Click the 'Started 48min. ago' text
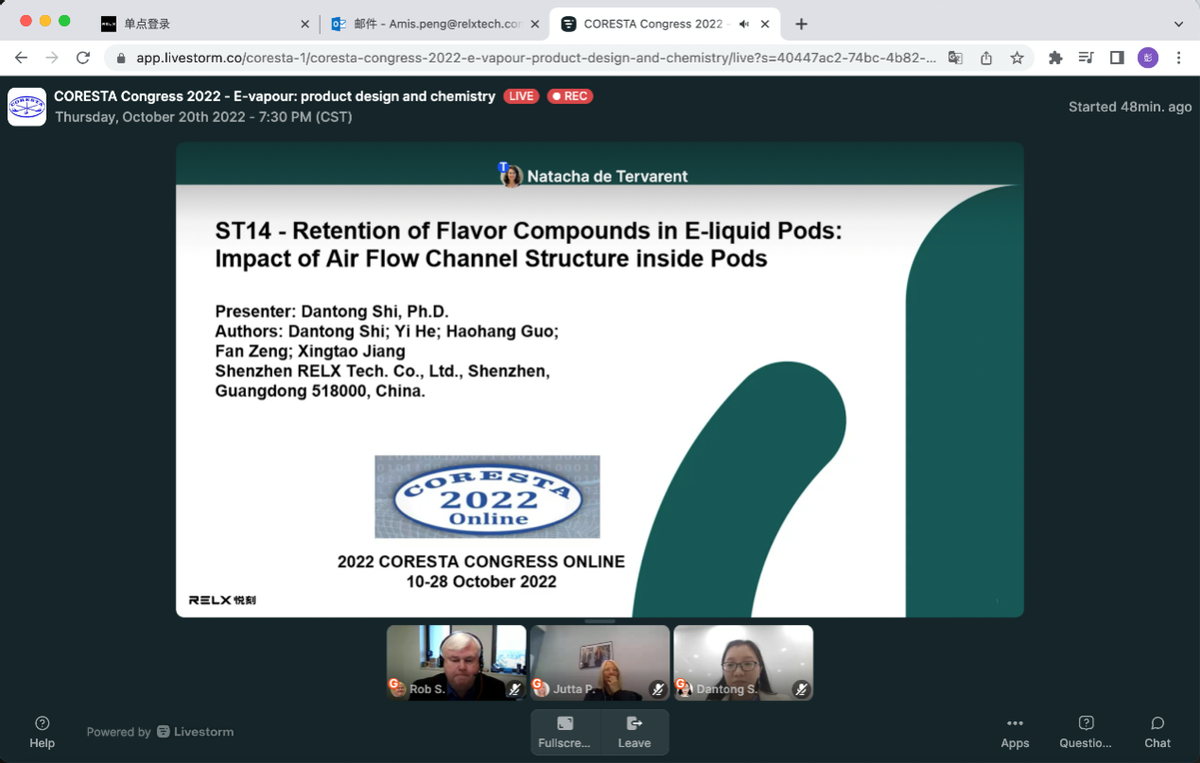 [x=1130, y=107]
